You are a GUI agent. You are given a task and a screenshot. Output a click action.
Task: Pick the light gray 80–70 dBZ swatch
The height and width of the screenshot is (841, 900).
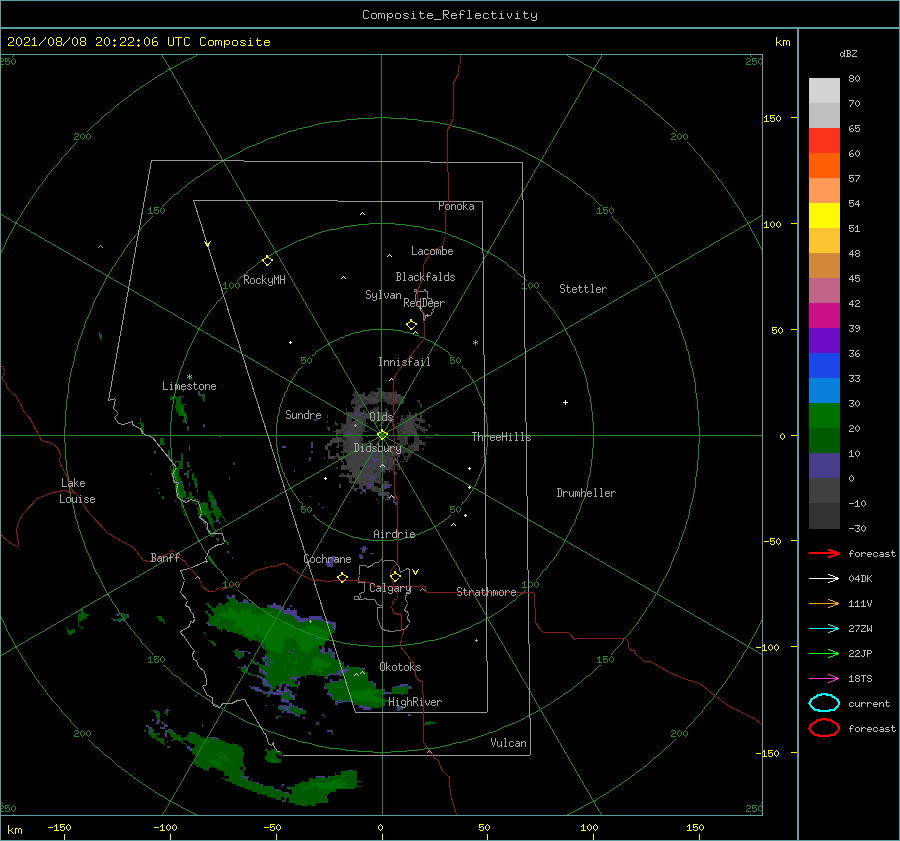click(824, 91)
